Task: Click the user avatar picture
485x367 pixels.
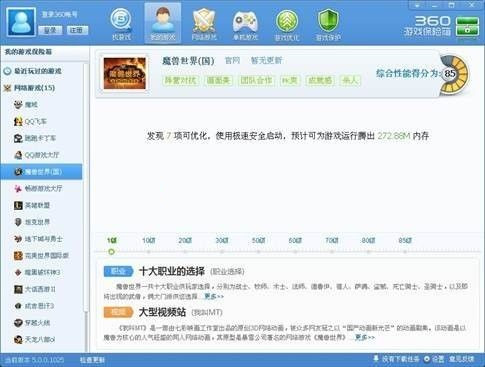Action: coord(21,22)
